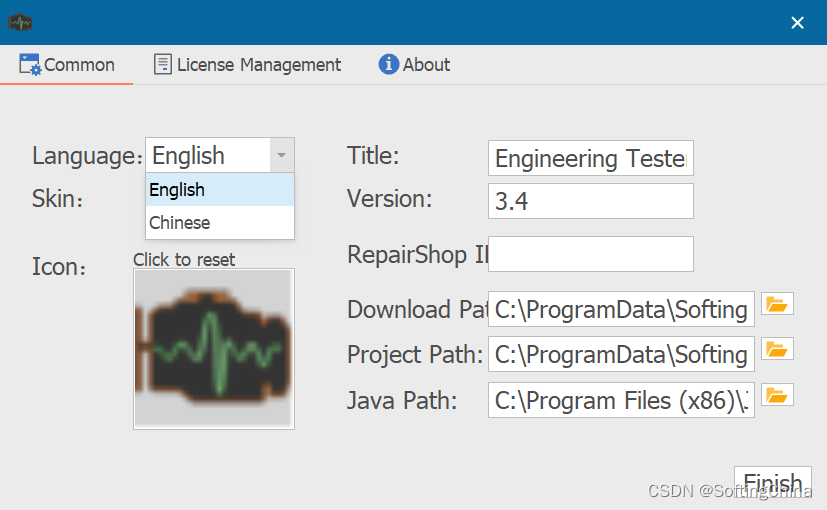The width and height of the screenshot is (827, 510).
Task: Focus the Version input field
Action: click(590, 201)
